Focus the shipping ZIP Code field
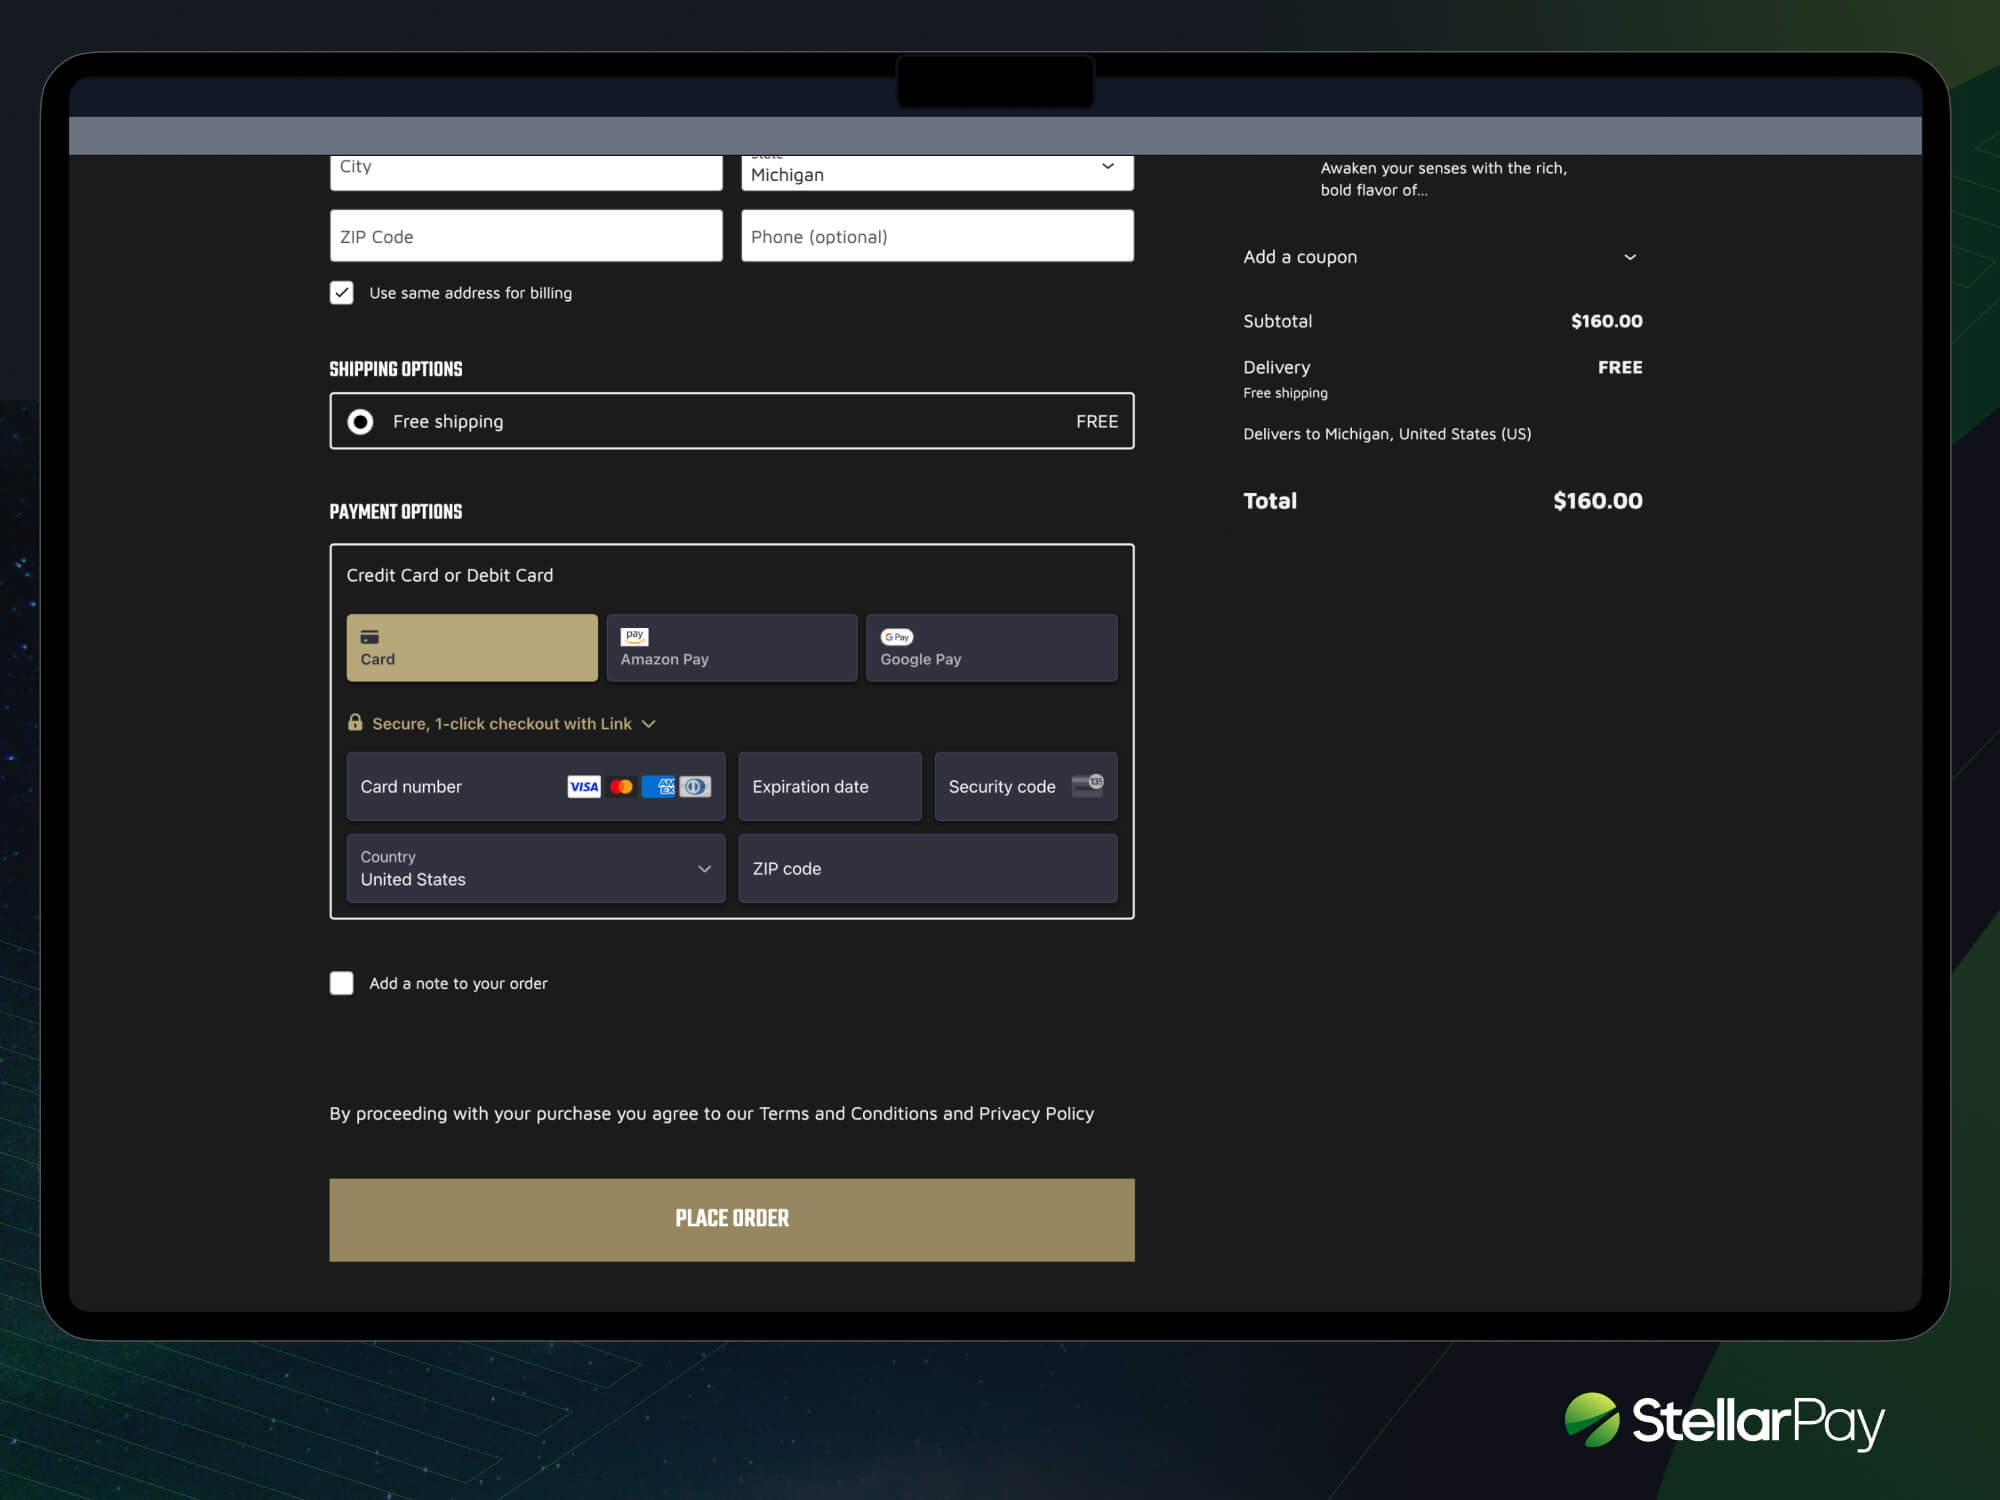Screen dimensions: 2000x1500 526,236
